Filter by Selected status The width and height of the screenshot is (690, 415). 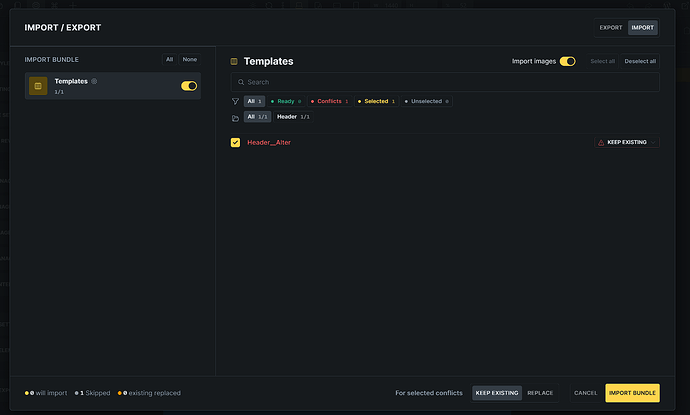[376, 101]
